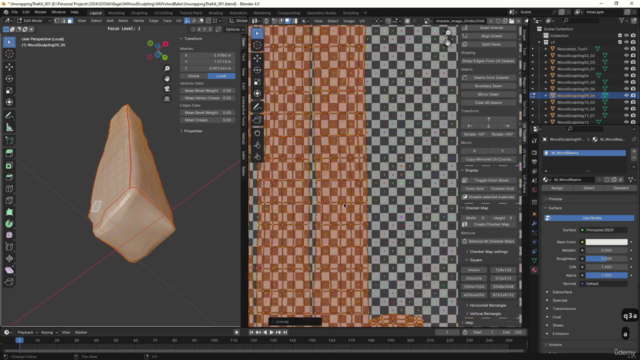Select the Knife tool
This screenshot has width=640, height=360.
(9, 200)
